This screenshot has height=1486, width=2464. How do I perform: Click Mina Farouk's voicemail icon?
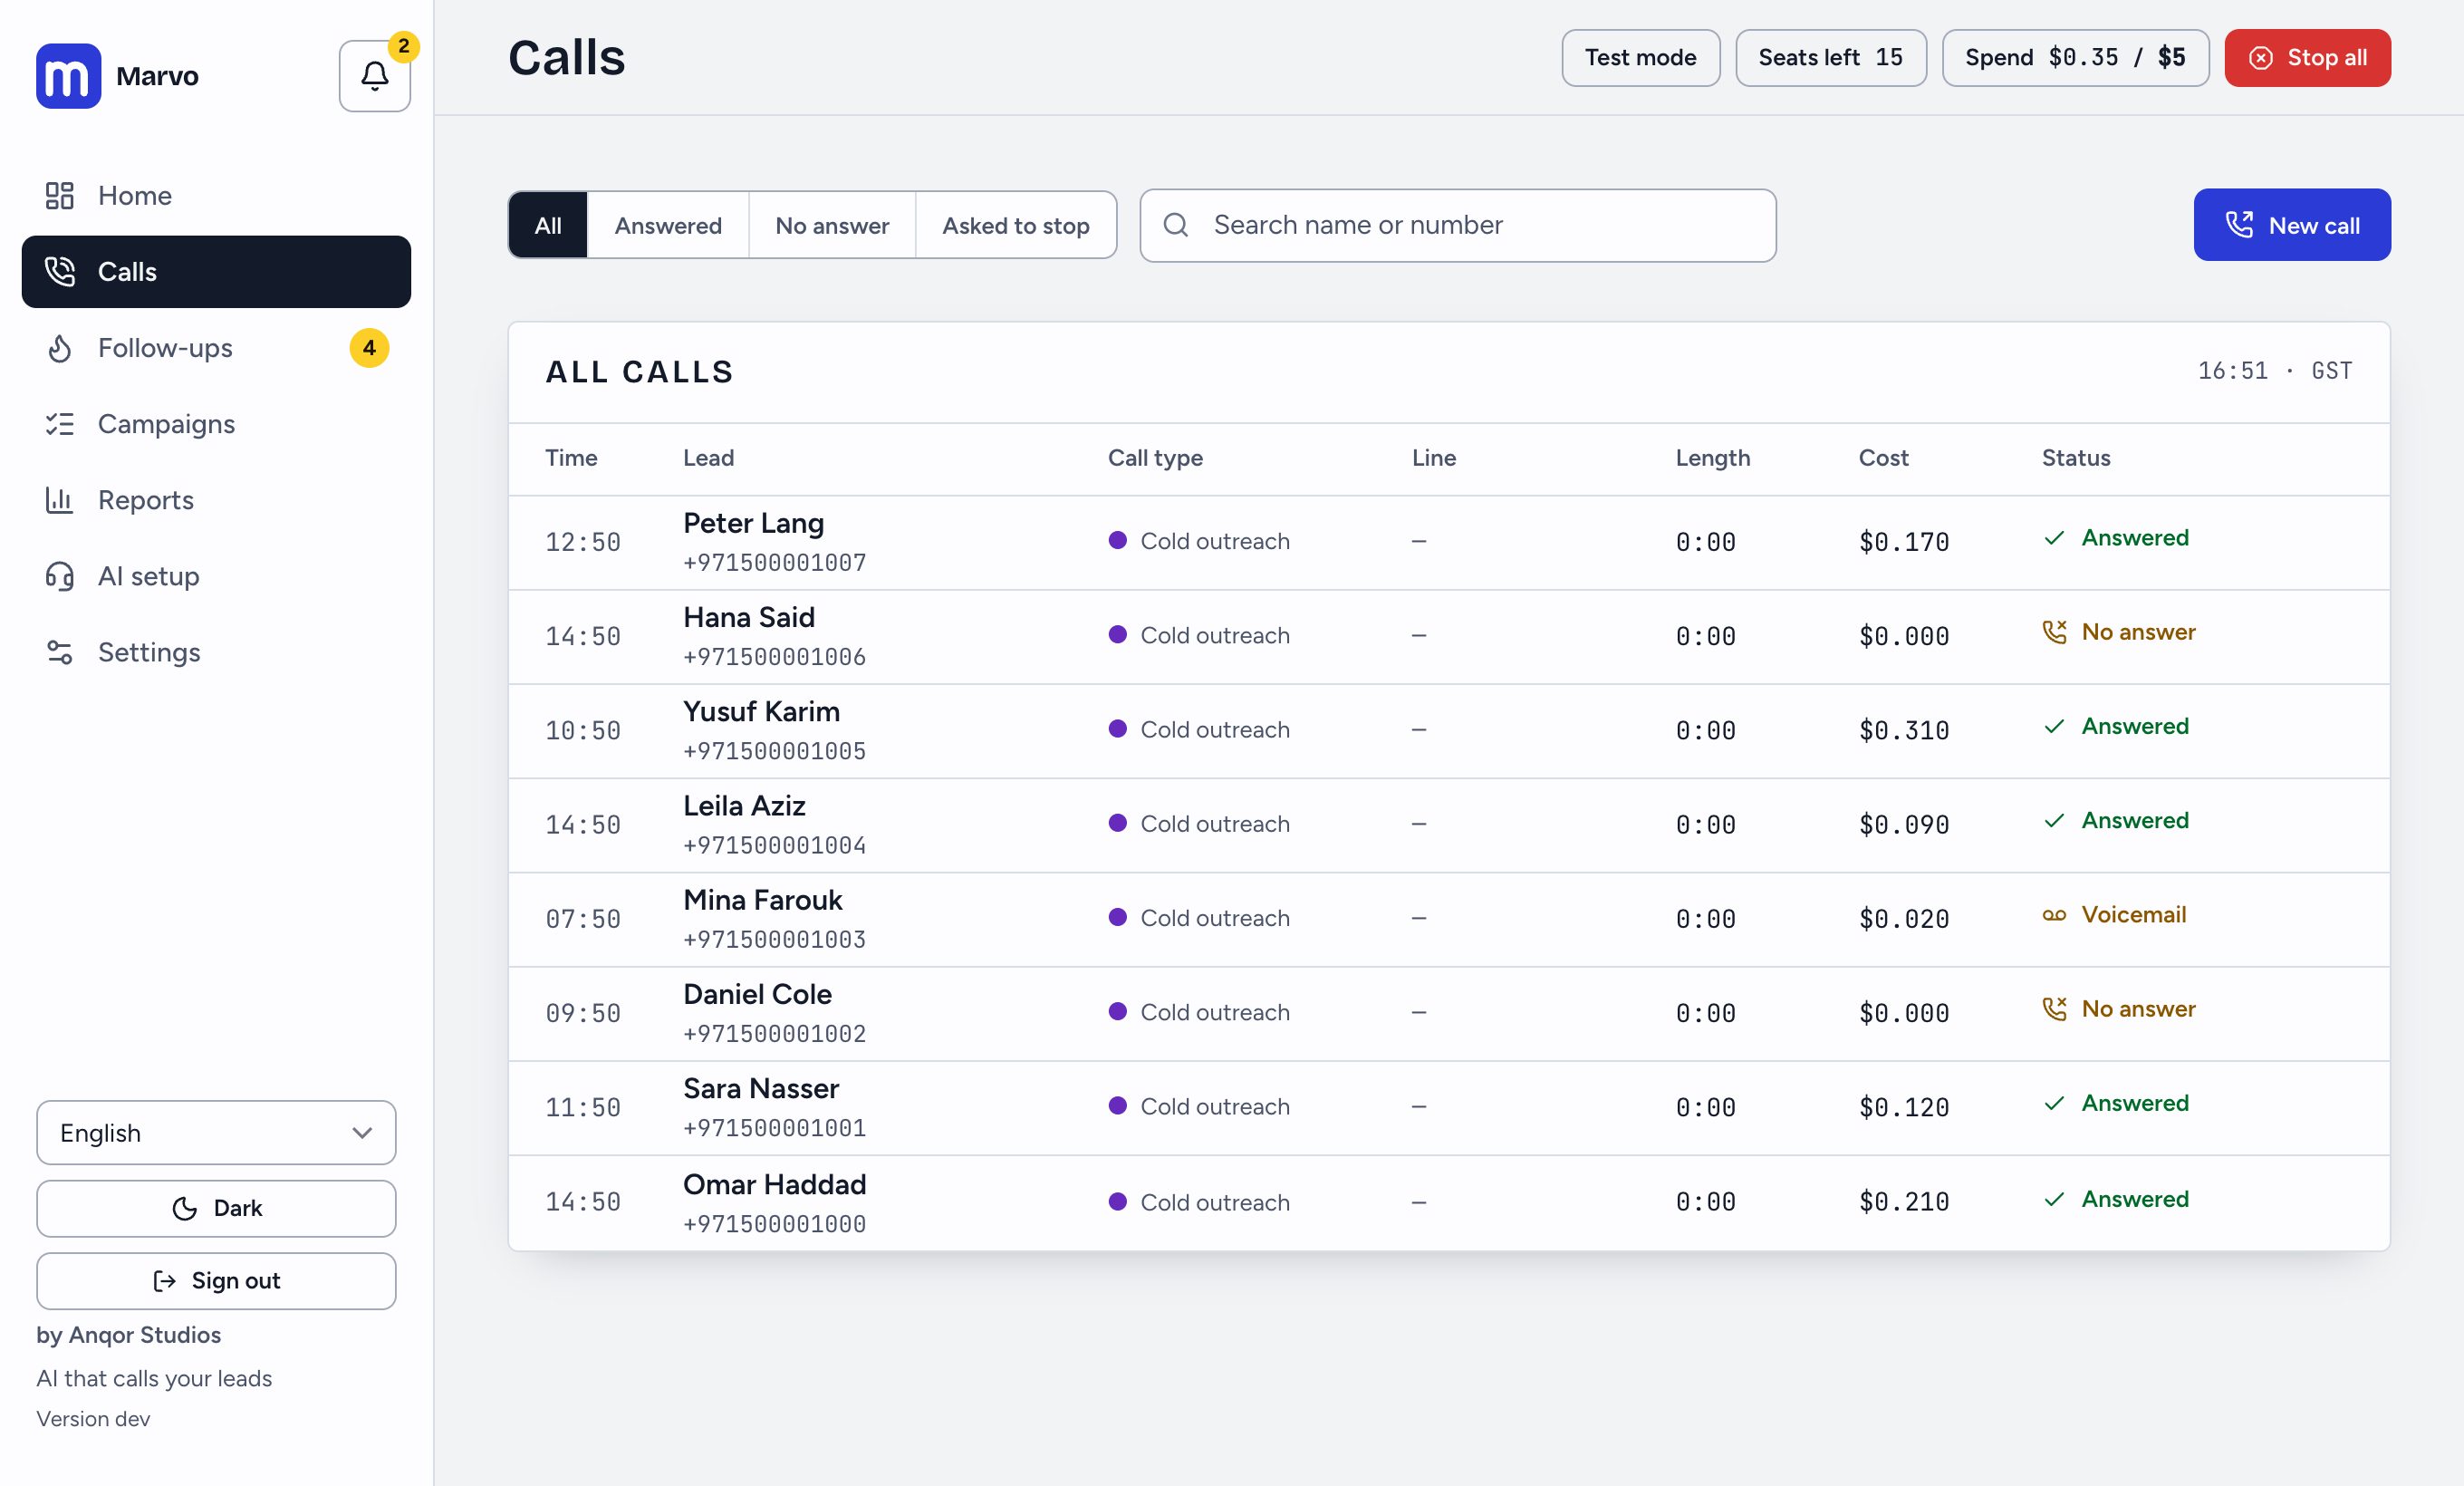tap(2054, 915)
